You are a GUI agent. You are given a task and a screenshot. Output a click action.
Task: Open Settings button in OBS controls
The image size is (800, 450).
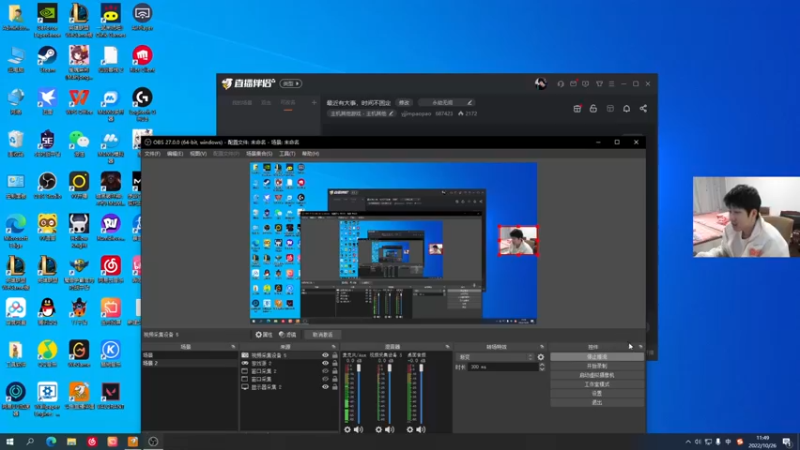[597, 393]
